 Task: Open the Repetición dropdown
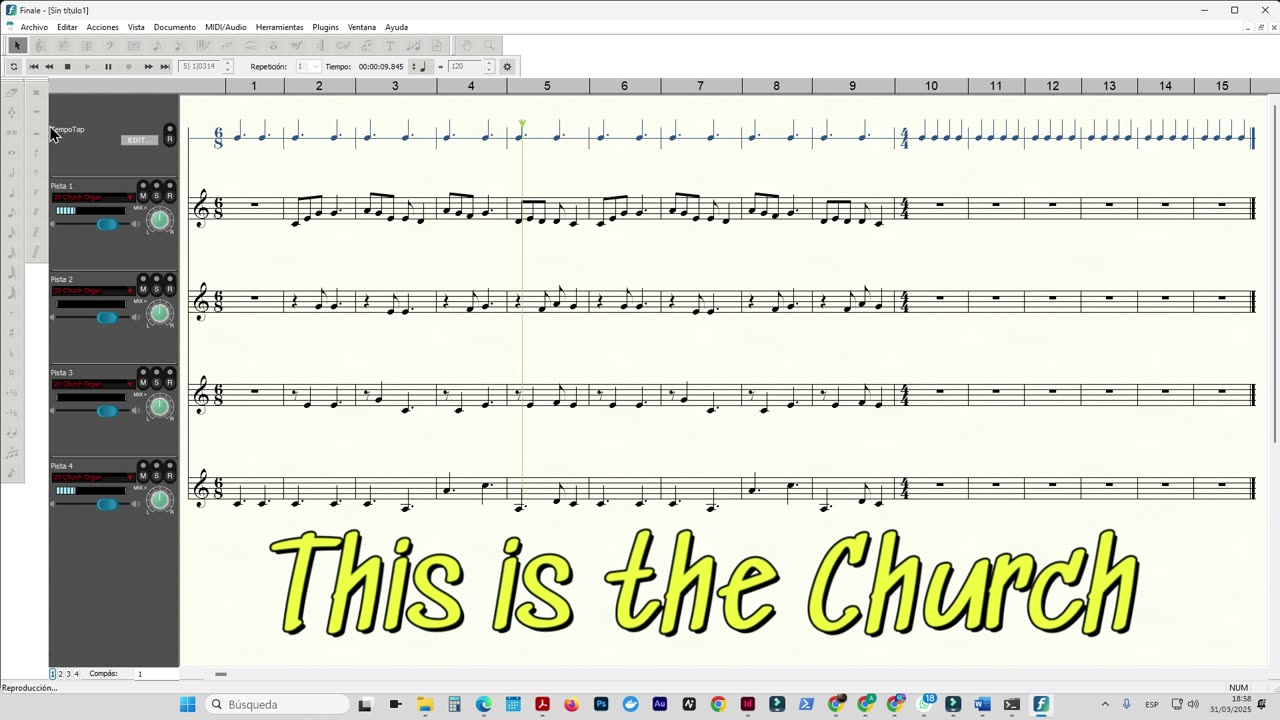[308, 67]
